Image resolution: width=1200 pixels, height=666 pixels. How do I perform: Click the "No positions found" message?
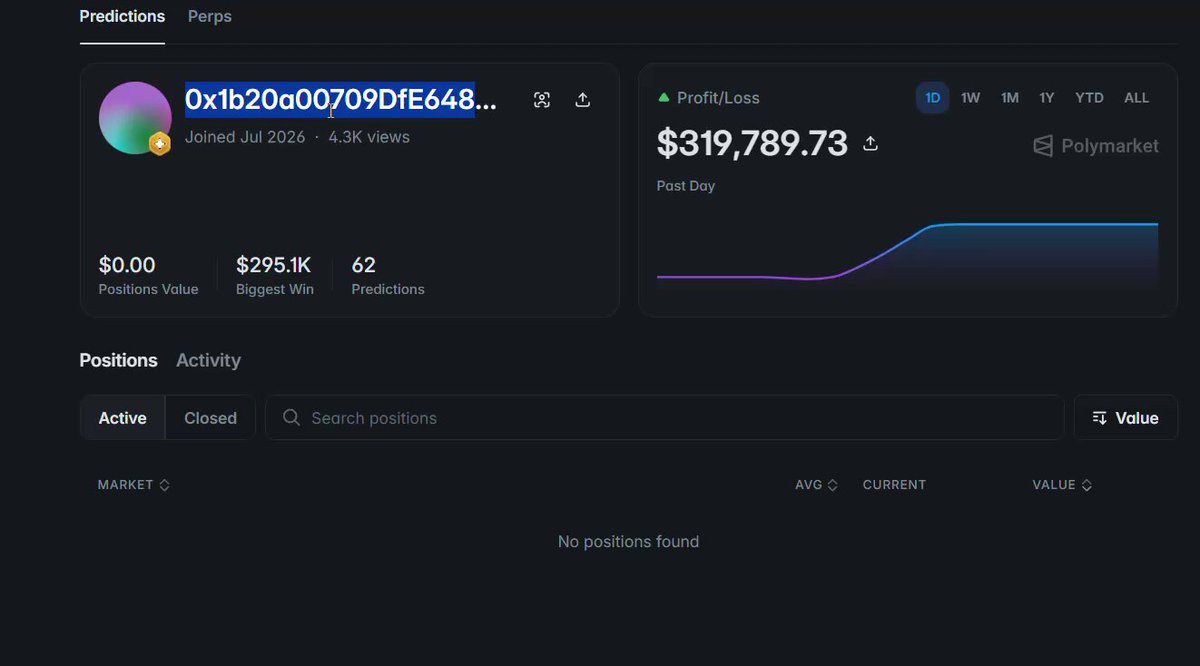click(x=628, y=542)
